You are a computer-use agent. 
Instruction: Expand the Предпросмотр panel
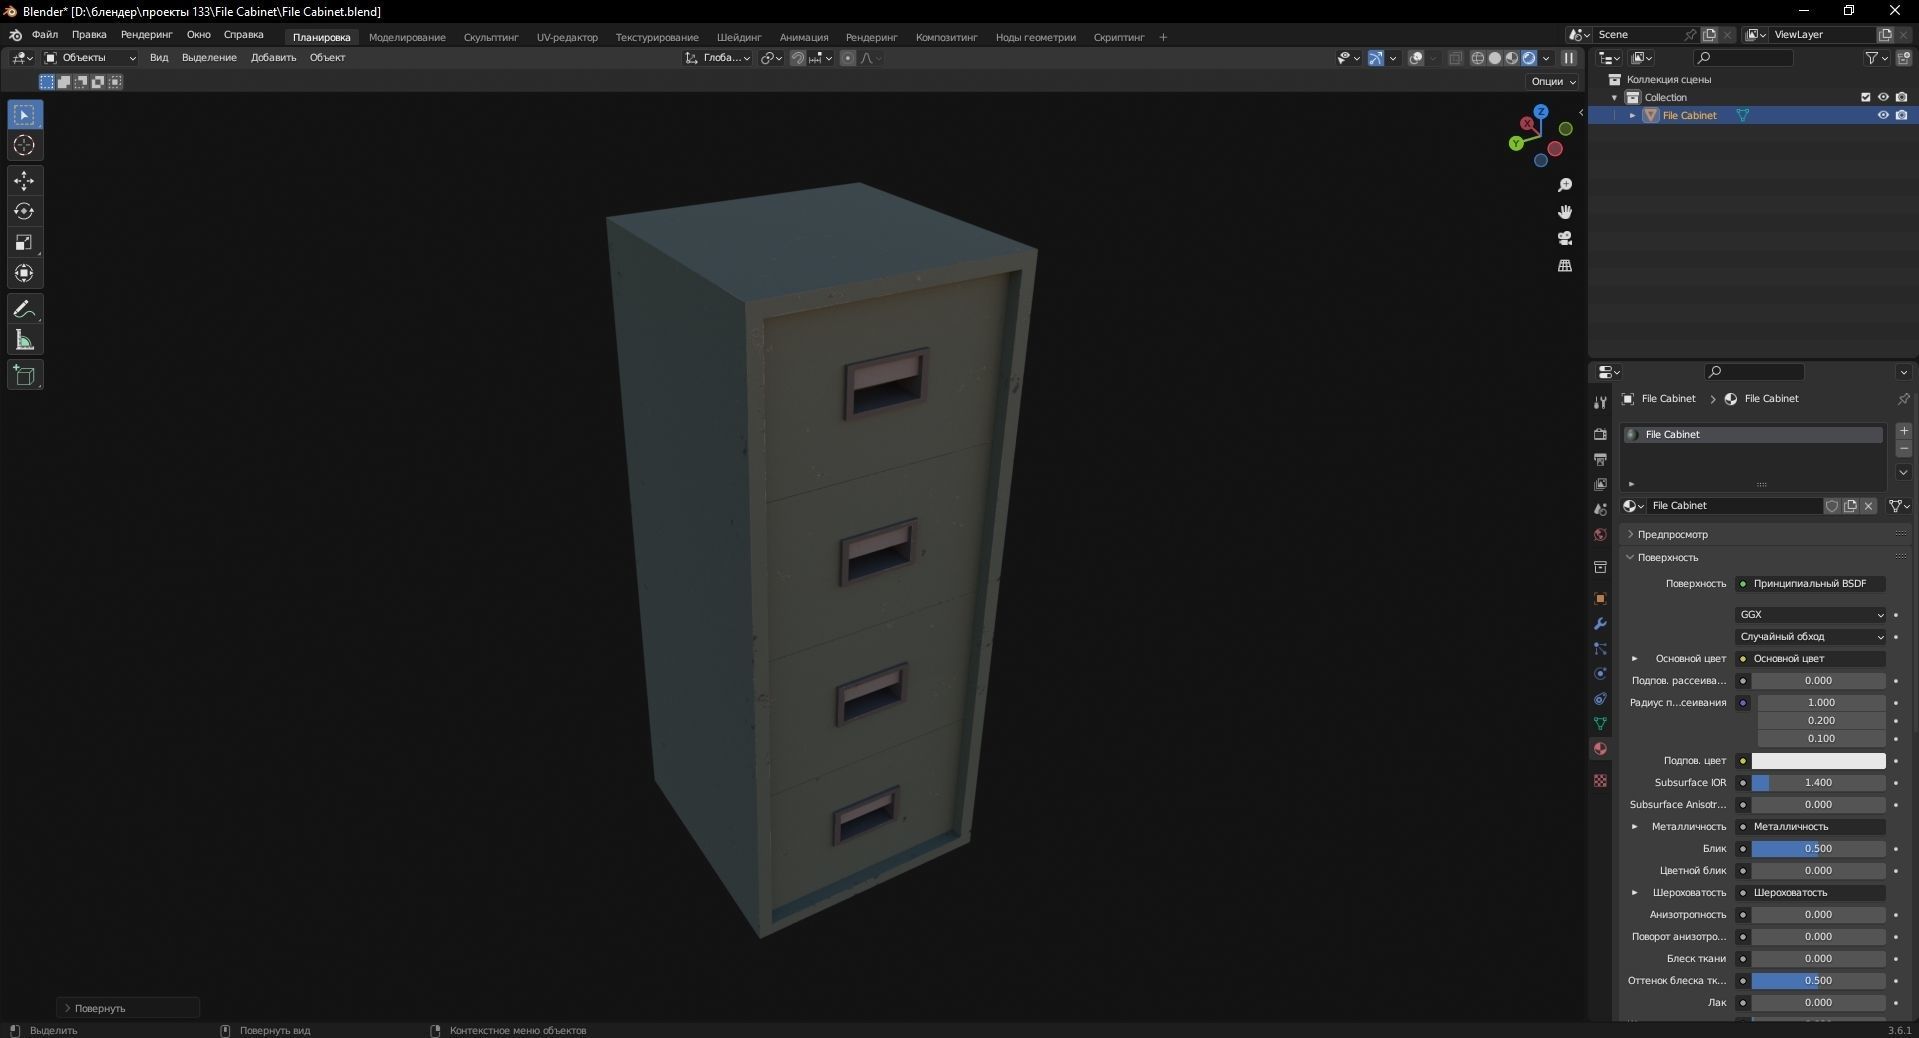tap(1630, 535)
